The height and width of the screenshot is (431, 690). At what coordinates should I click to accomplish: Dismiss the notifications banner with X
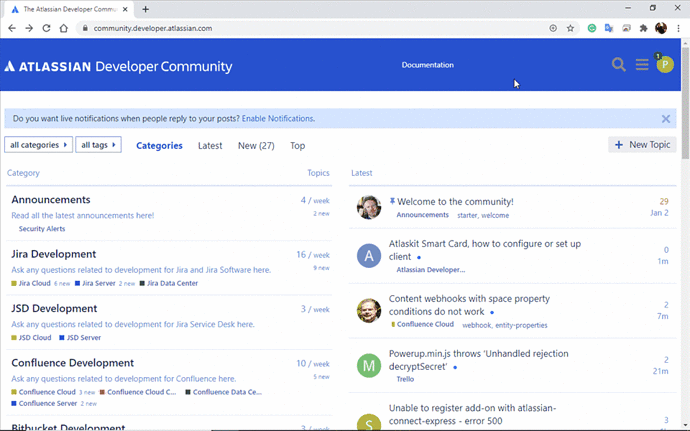point(666,119)
